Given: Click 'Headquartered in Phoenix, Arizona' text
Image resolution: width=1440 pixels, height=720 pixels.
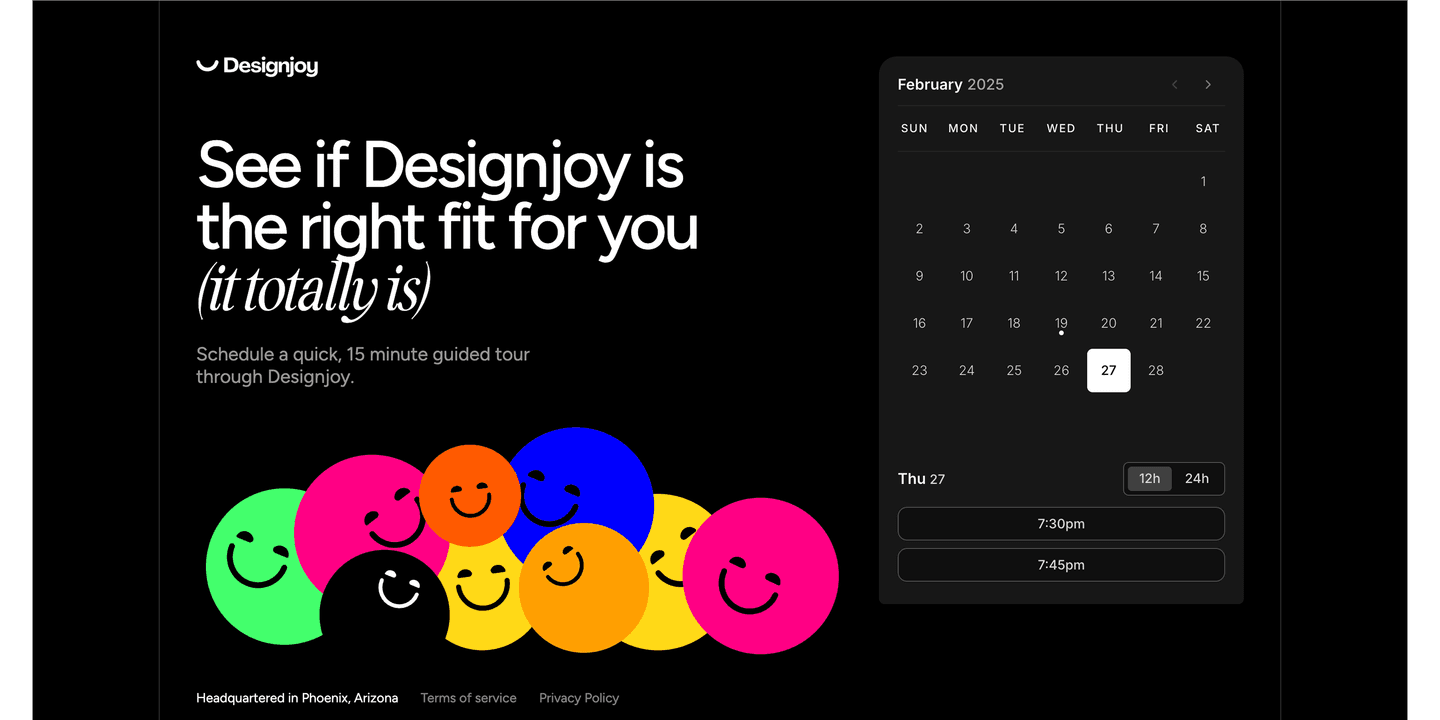Looking at the screenshot, I should [297, 698].
